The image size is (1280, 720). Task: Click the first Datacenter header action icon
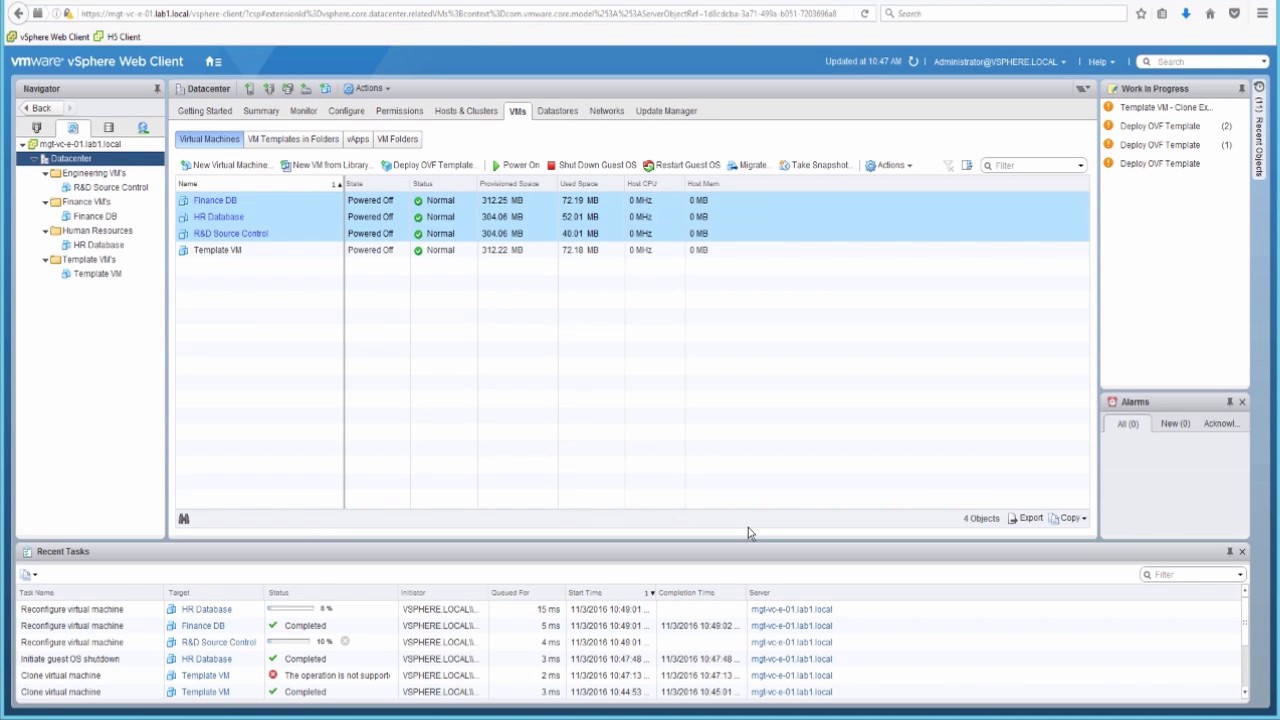pos(249,89)
